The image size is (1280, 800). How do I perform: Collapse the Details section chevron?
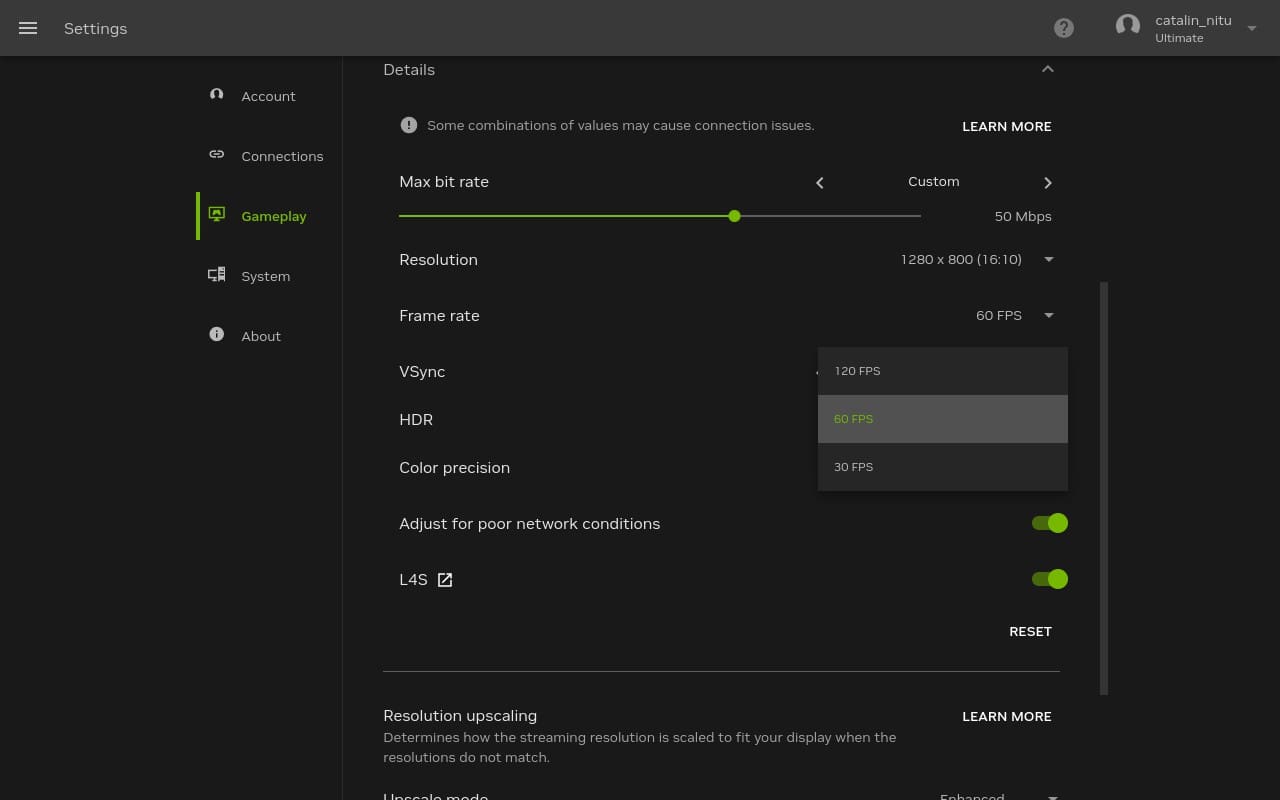1047,69
